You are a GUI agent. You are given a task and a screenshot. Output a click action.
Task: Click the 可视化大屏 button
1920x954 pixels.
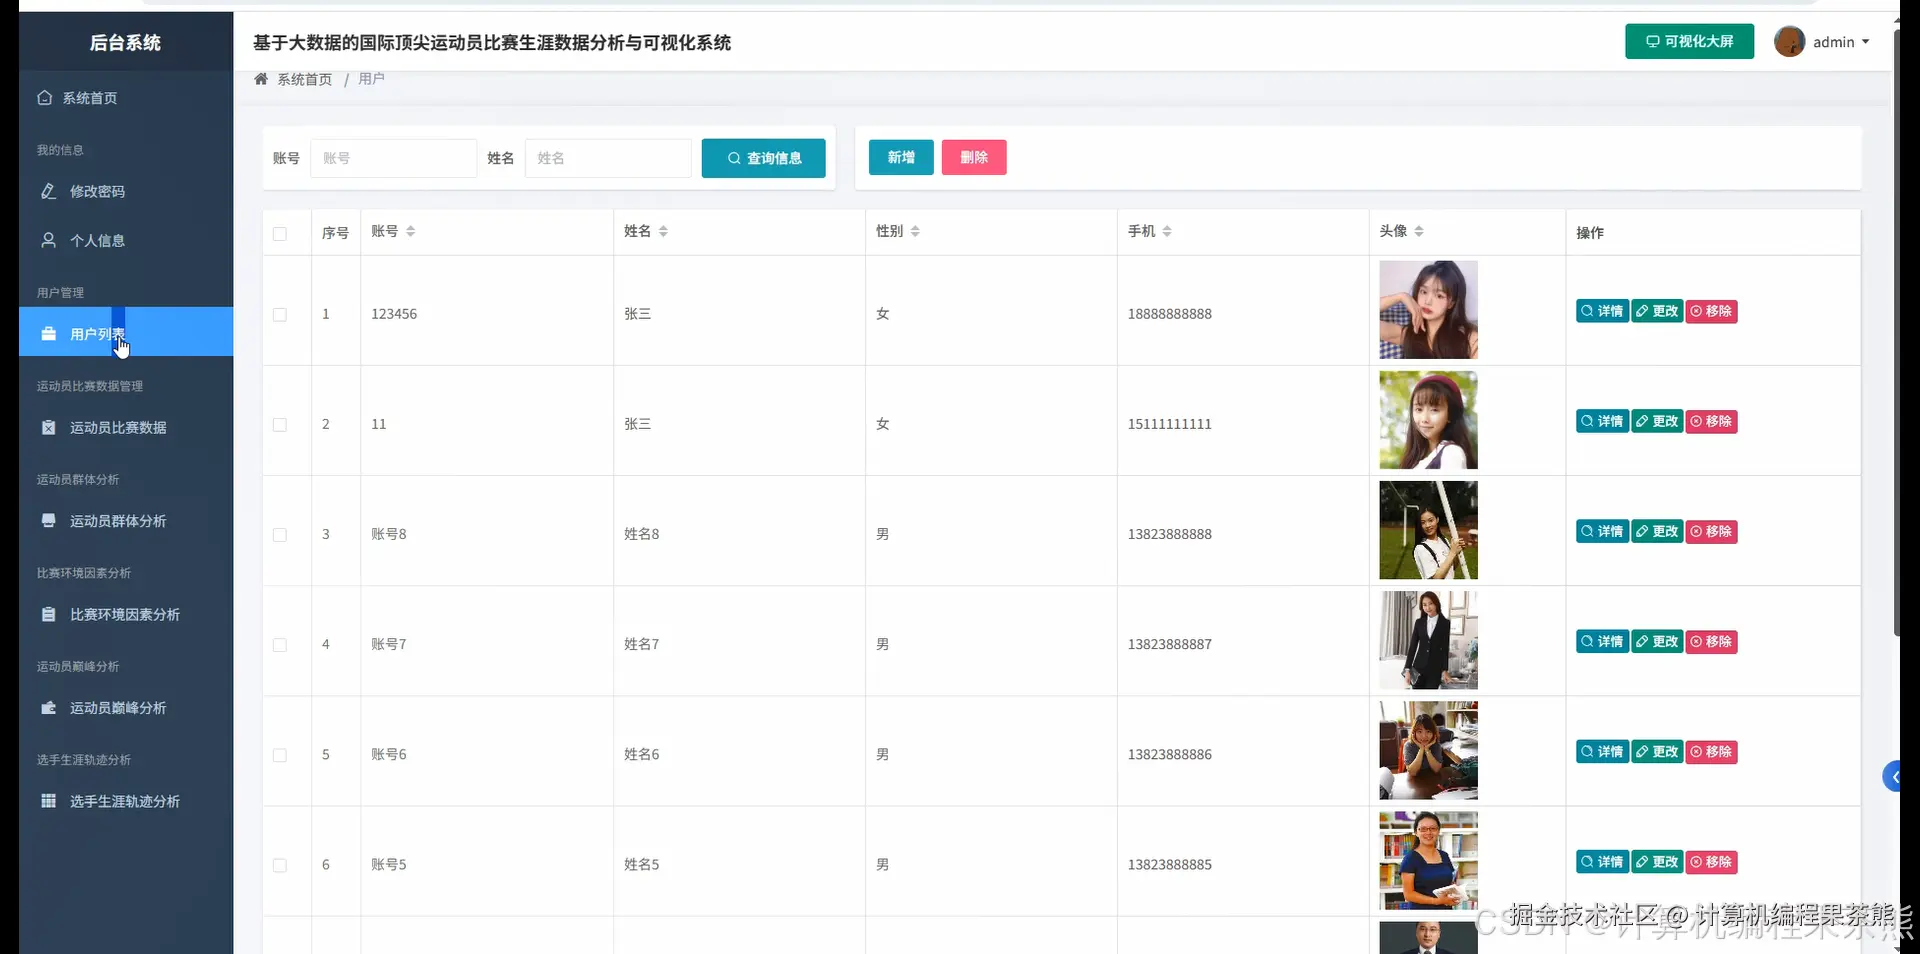click(1689, 41)
